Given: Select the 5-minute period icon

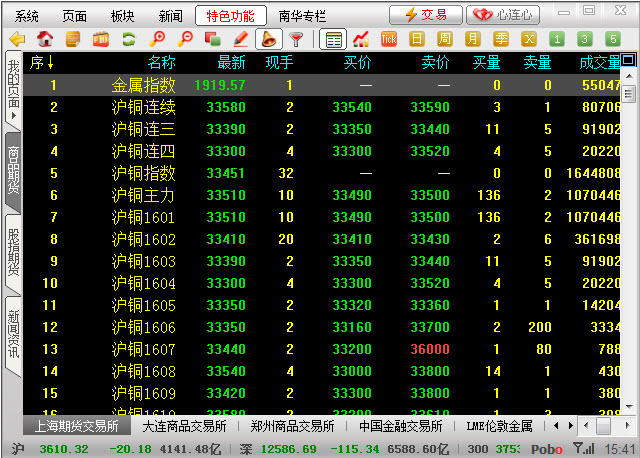Looking at the screenshot, I should point(613,39).
